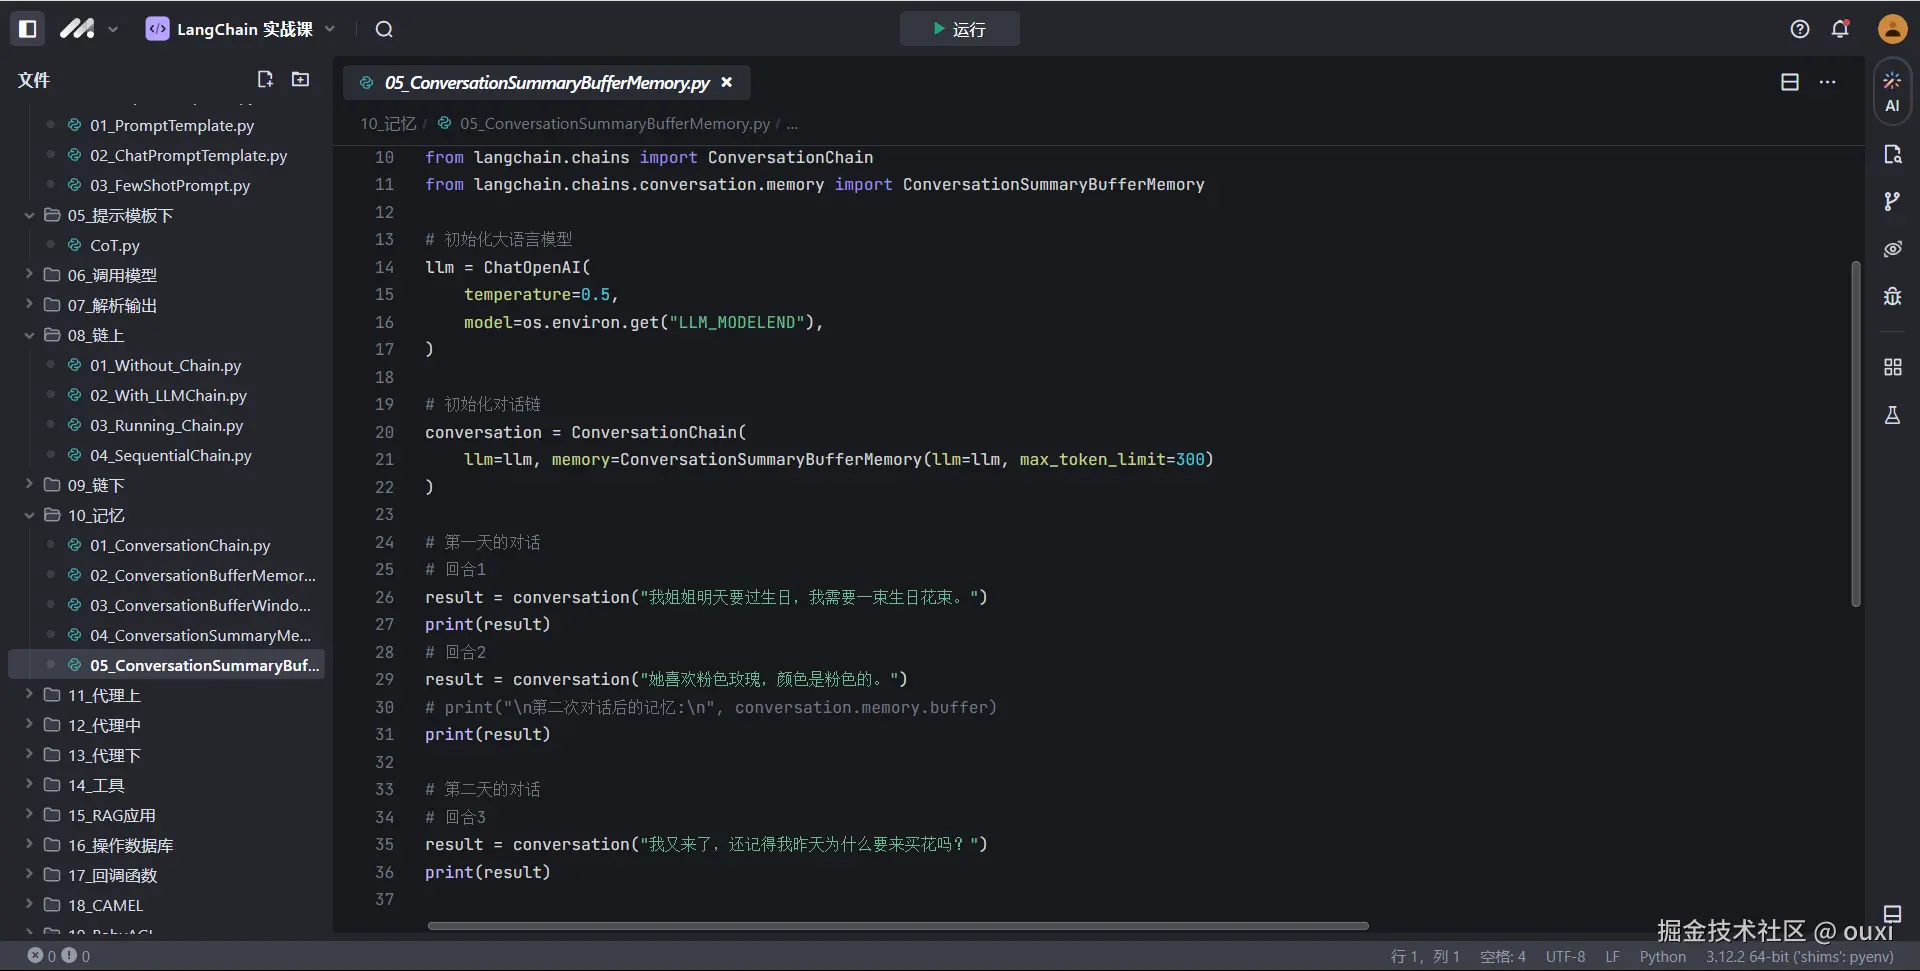This screenshot has height=971, width=1920.
Task: Click the horizontal scrollbar under the code
Action: tap(897, 926)
